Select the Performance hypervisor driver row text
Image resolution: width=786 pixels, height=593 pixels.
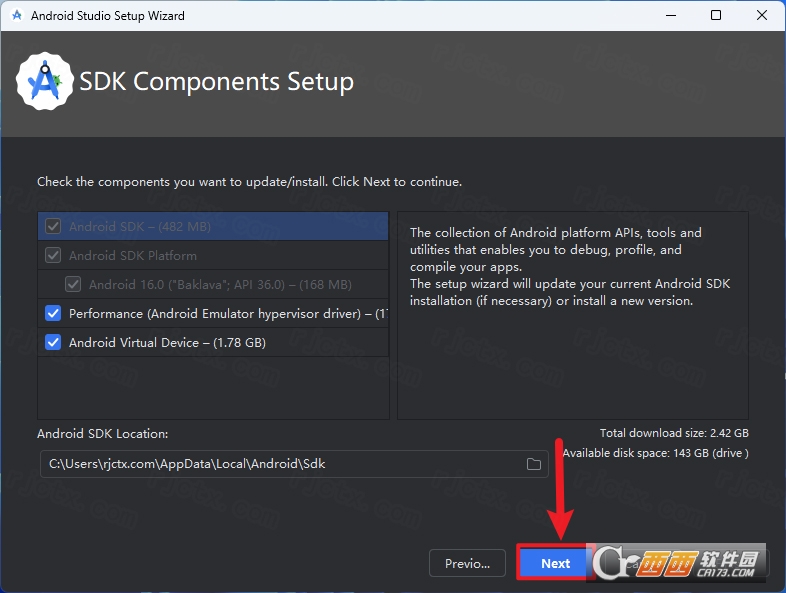click(228, 314)
